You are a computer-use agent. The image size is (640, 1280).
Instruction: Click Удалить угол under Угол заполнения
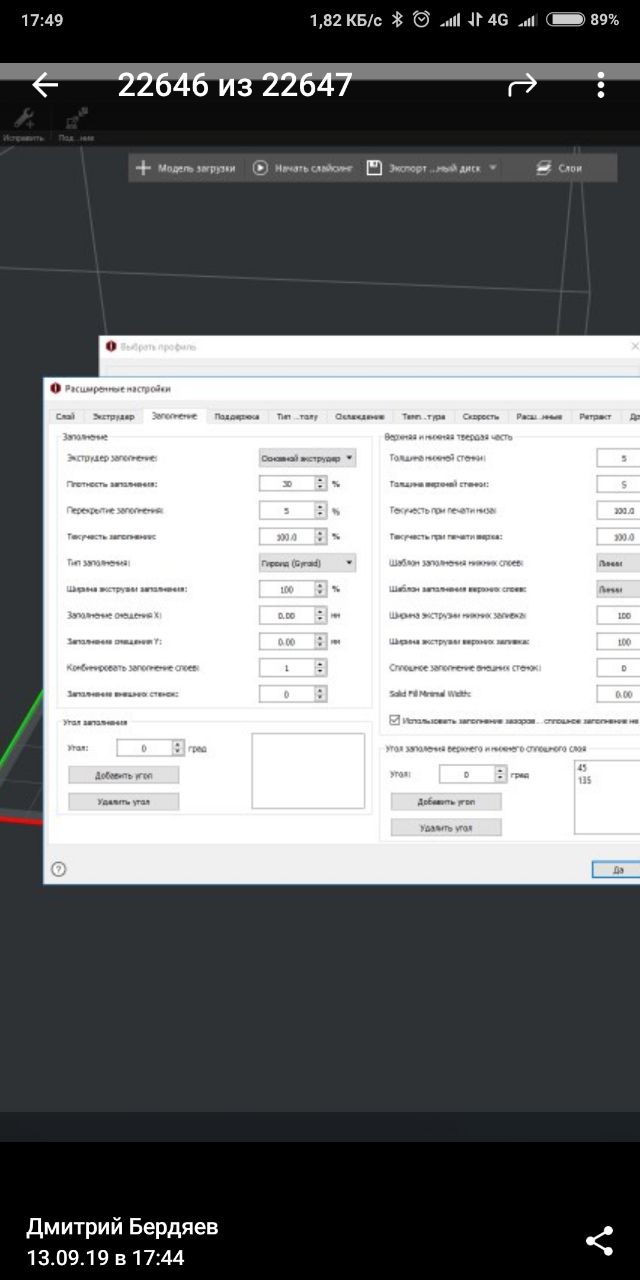click(124, 801)
